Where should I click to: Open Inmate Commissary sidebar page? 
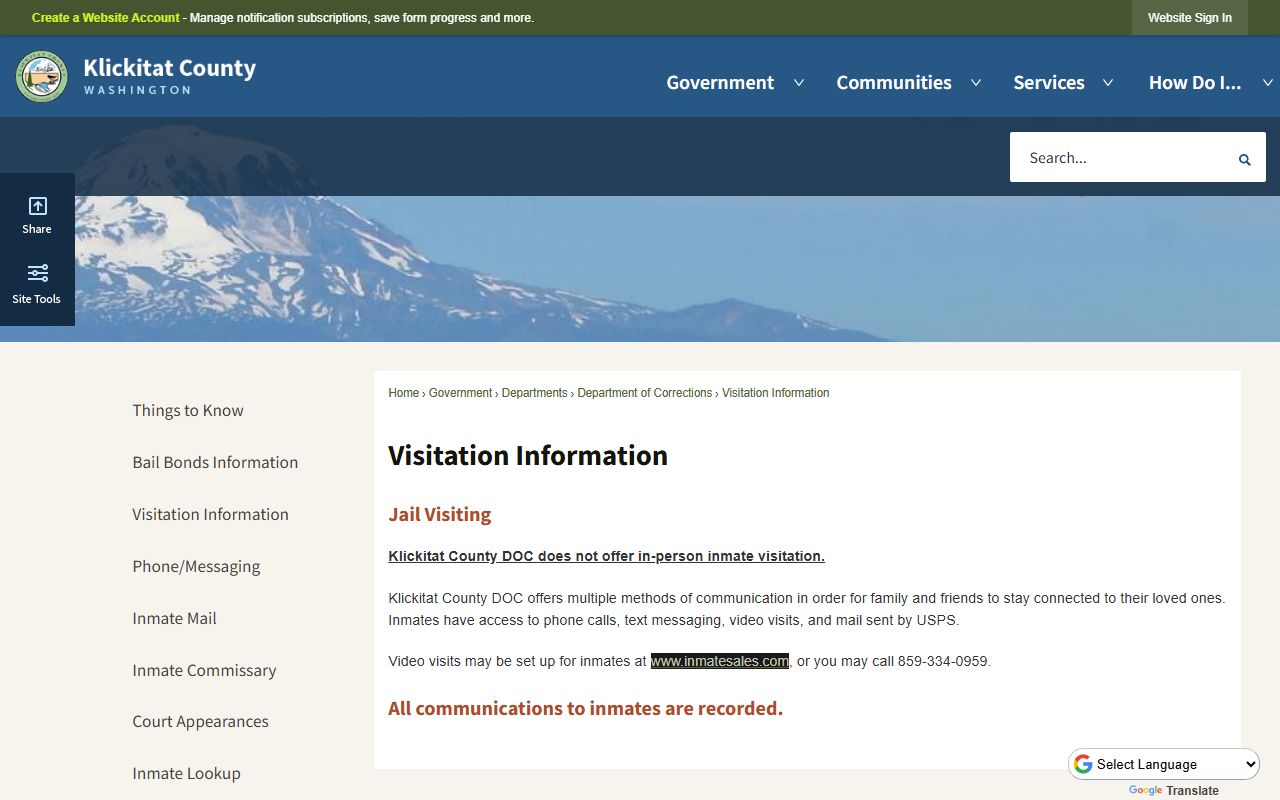click(x=204, y=670)
